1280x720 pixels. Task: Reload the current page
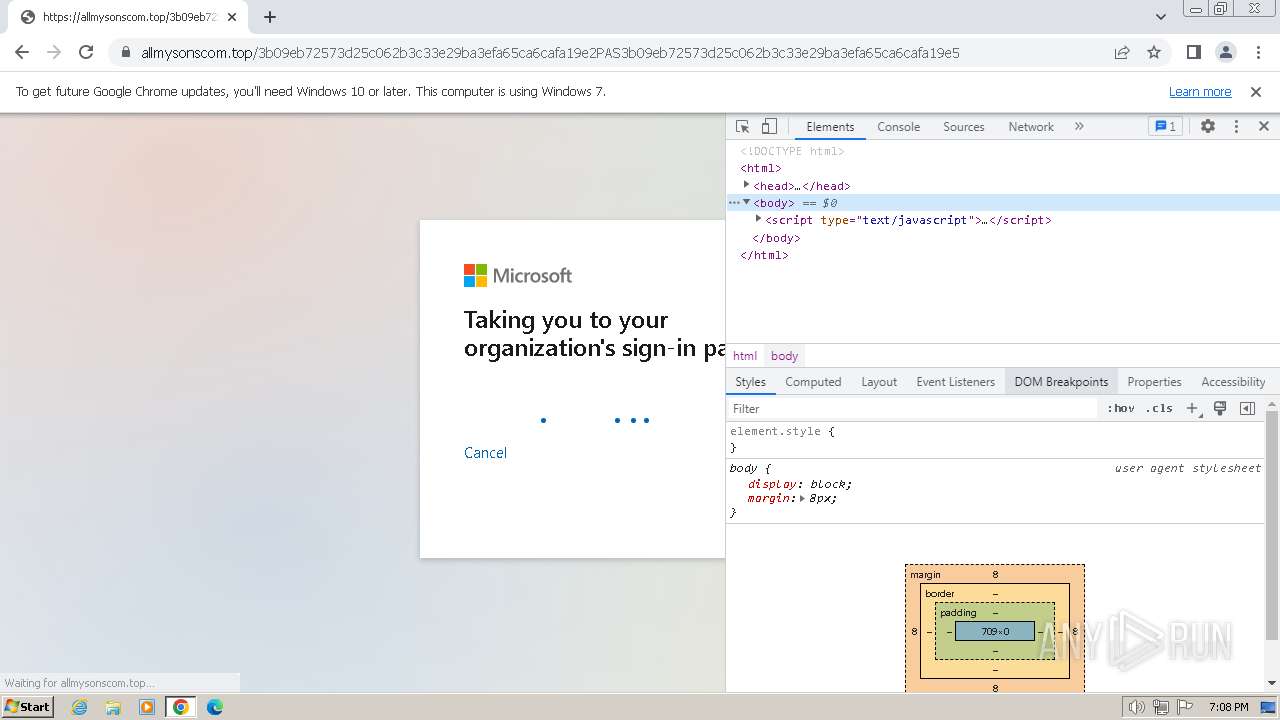(86, 52)
